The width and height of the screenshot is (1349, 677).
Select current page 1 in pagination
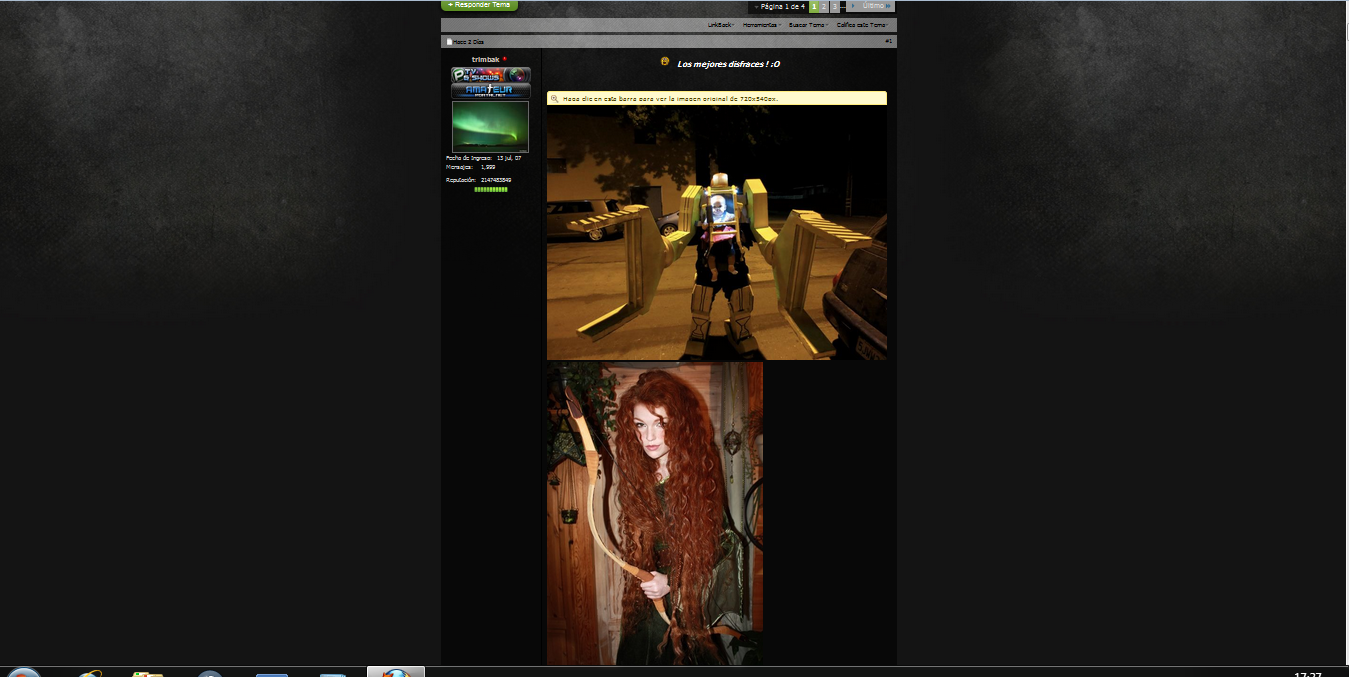814,6
